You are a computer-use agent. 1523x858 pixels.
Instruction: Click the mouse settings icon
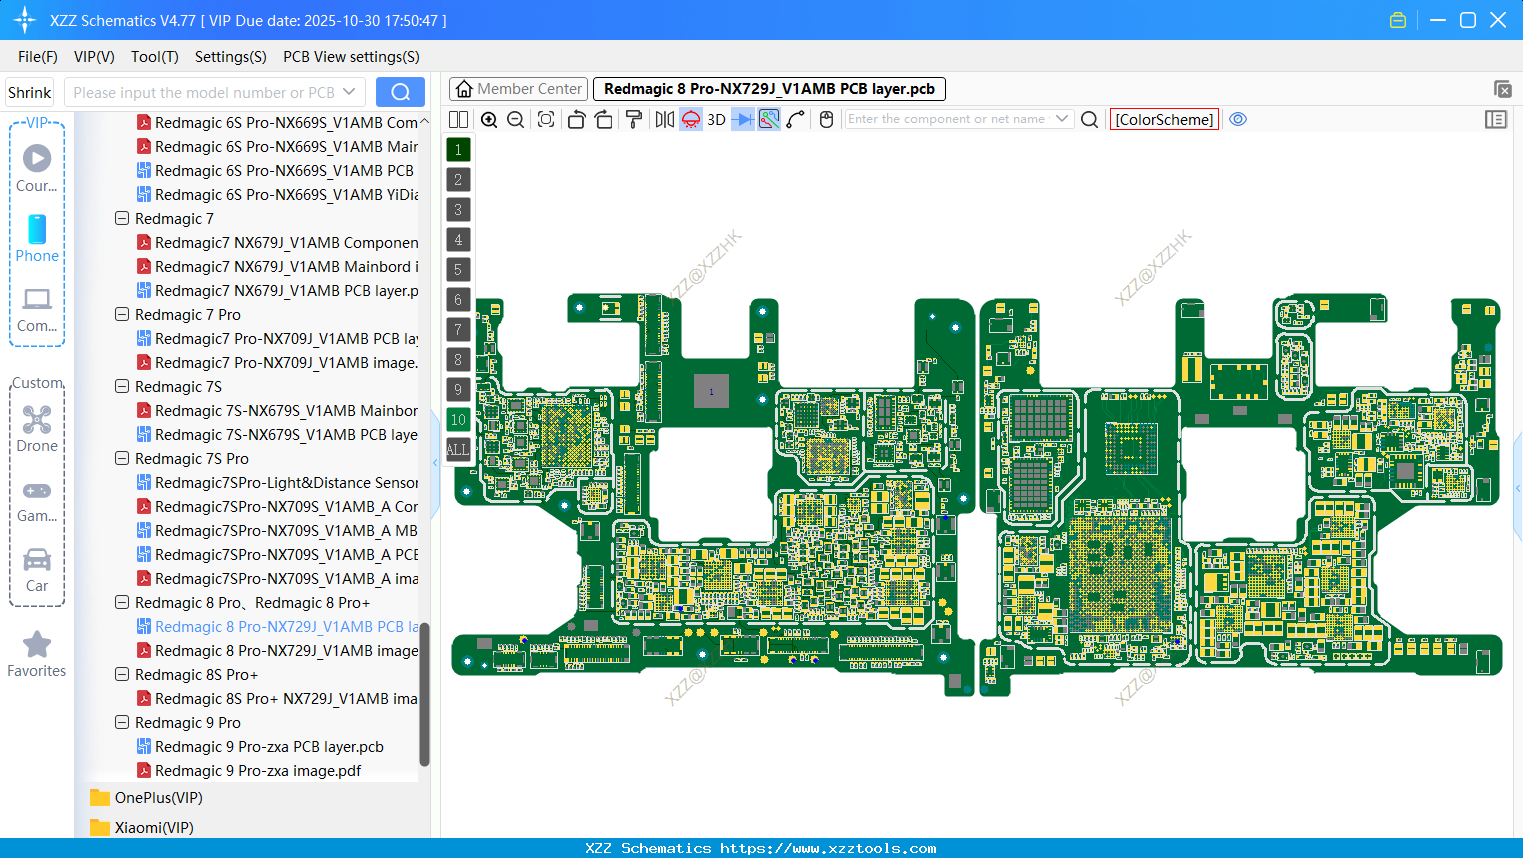[x=826, y=118]
